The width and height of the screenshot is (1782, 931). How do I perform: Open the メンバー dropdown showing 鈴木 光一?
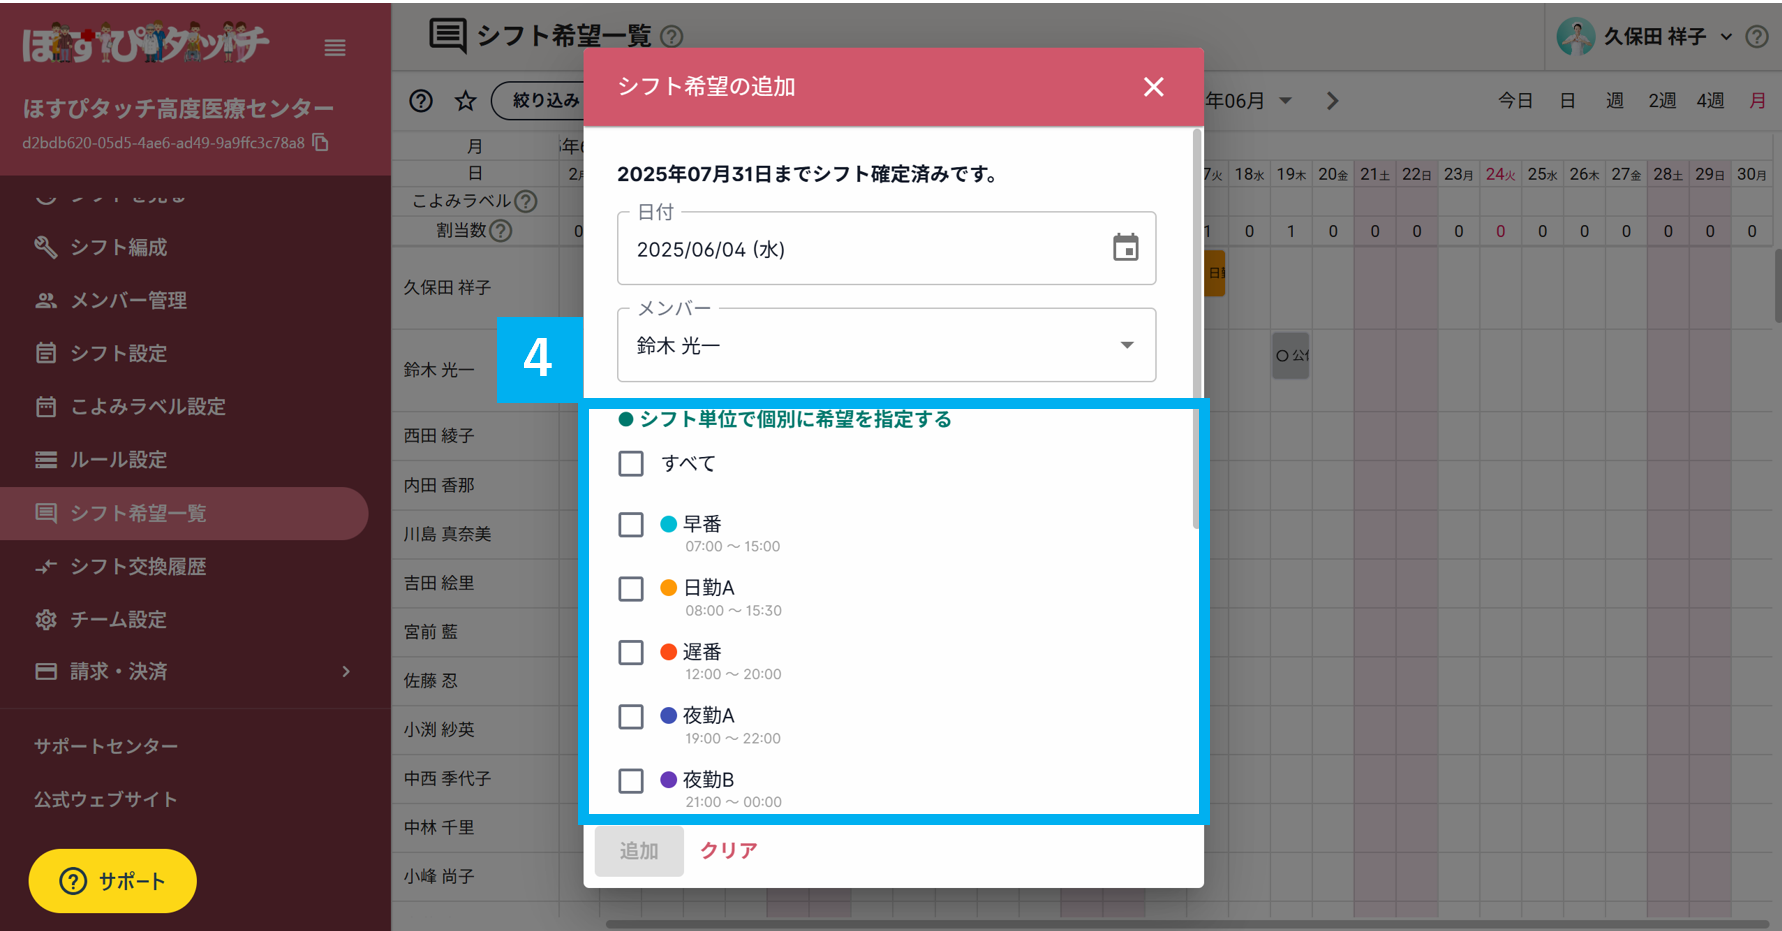1128,345
